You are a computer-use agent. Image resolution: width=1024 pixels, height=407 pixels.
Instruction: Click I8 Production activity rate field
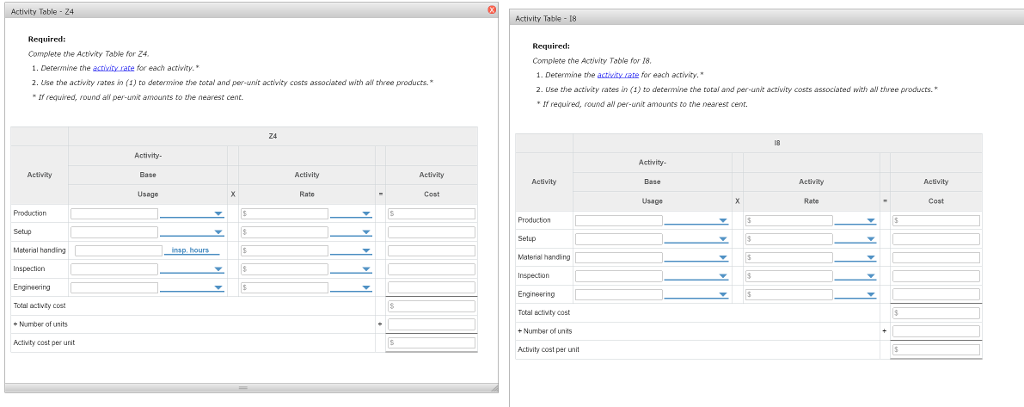(x=789, y=221)
